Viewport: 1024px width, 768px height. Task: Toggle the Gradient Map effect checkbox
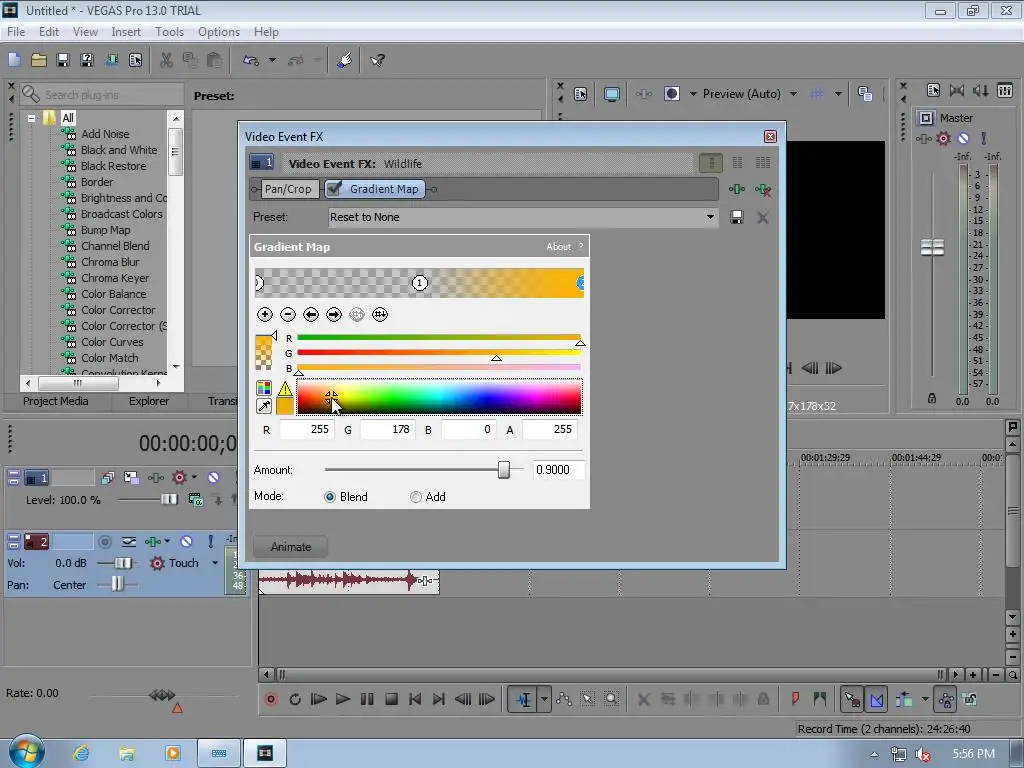point(334,189)
